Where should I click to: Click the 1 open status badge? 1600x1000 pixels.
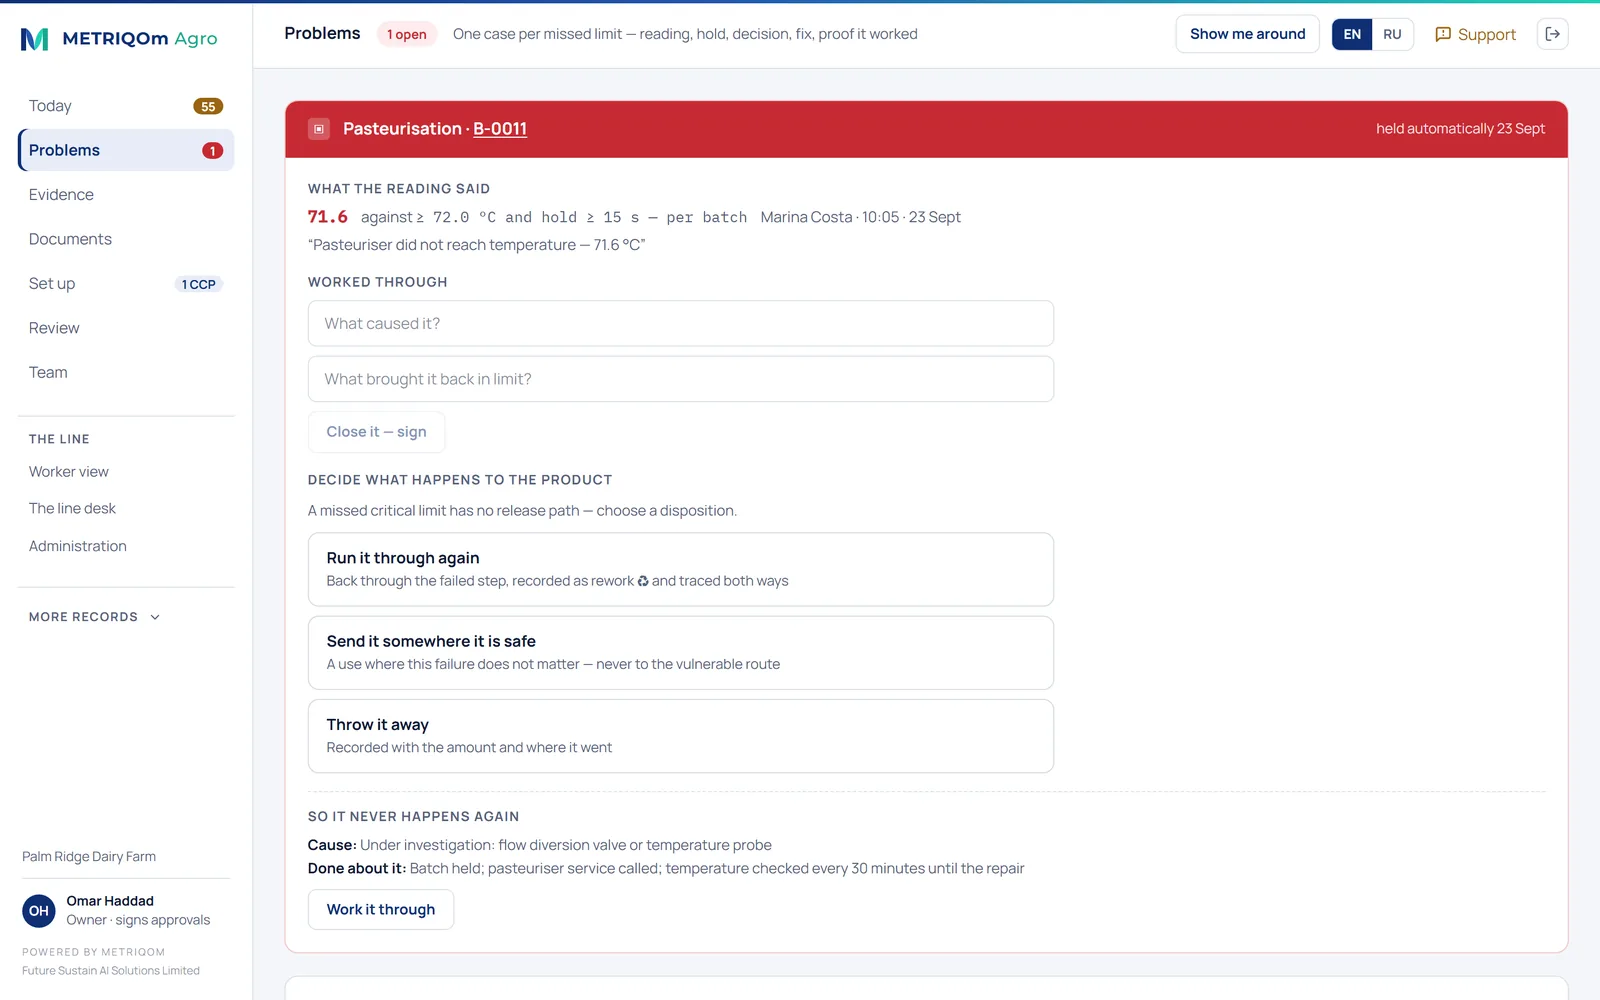[407, 34]
